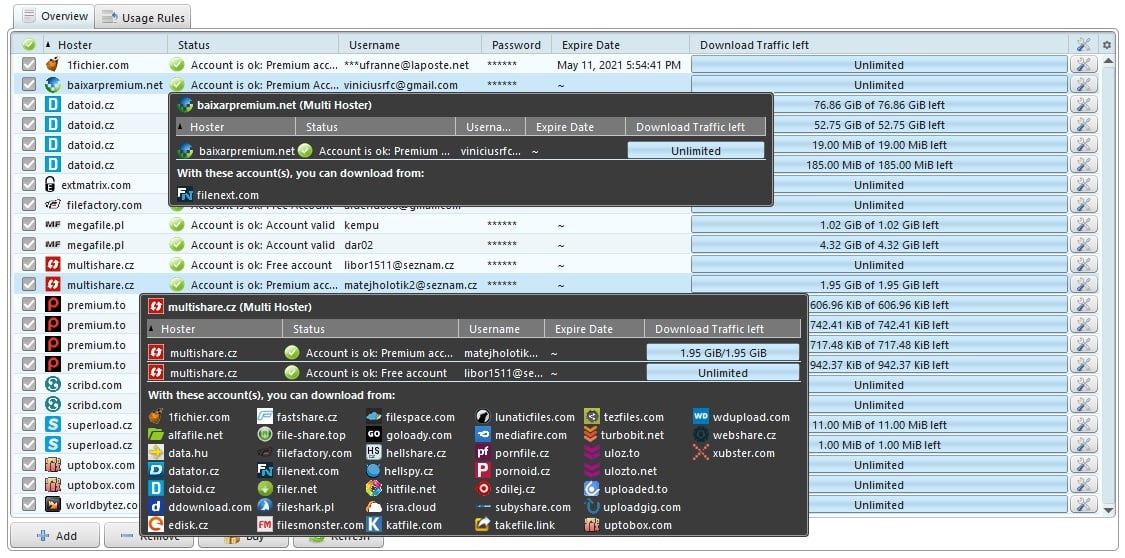Click pornfile.cz icon in supported list
The image size is (1125, 558).
[483, 453]
